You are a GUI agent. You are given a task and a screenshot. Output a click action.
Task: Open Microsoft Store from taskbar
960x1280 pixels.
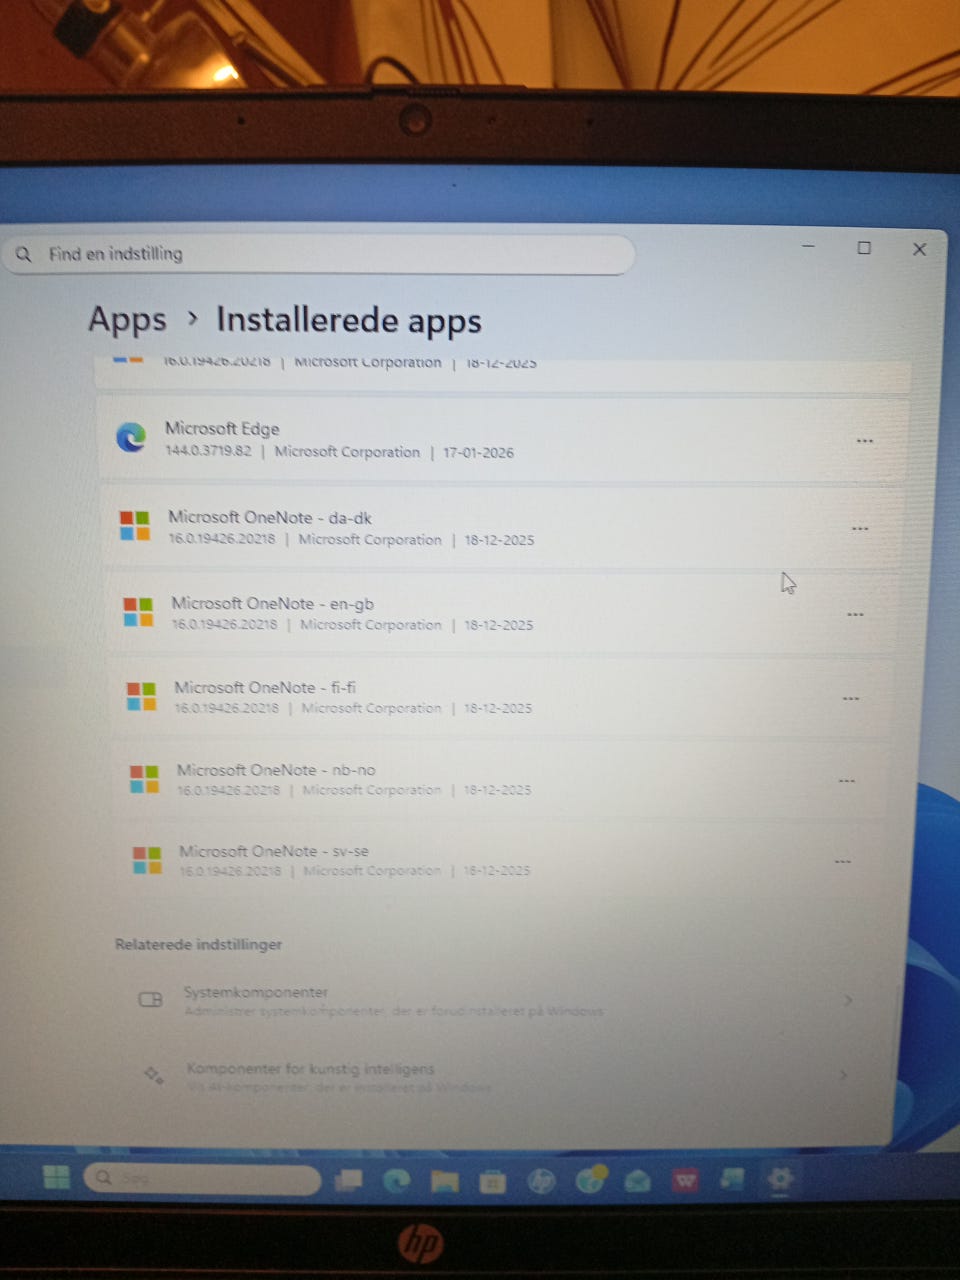pos(493,1182)
